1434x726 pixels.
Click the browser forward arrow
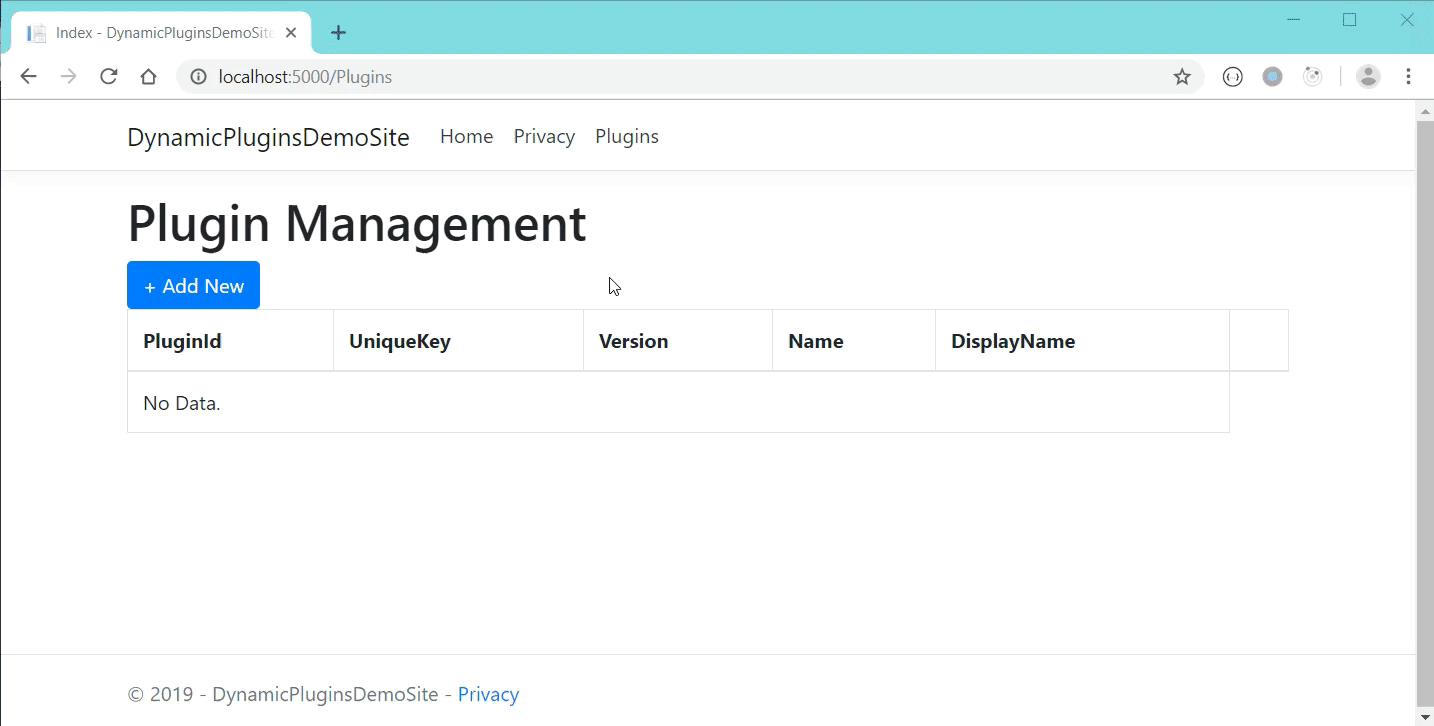click(x=68, y=77)
